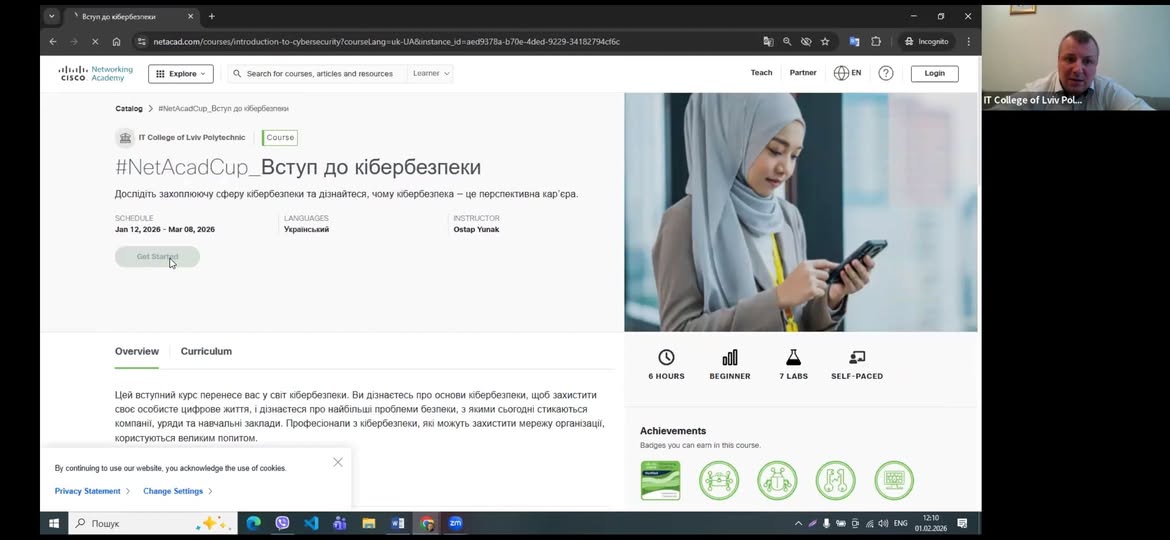Click the globe language icon
The width and height of the screenshot is (1170, 540).
pyautogui.click(x=841, y=73)
